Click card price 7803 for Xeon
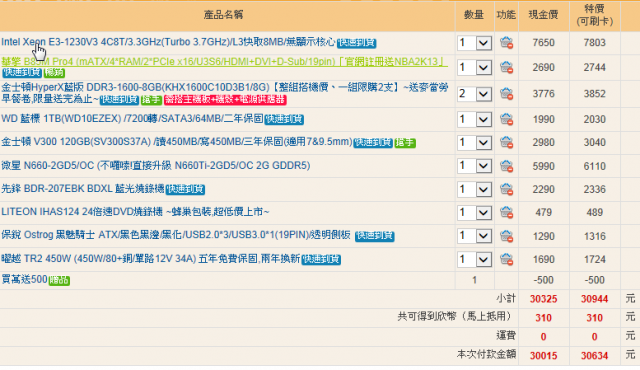 tap(594, 43)
